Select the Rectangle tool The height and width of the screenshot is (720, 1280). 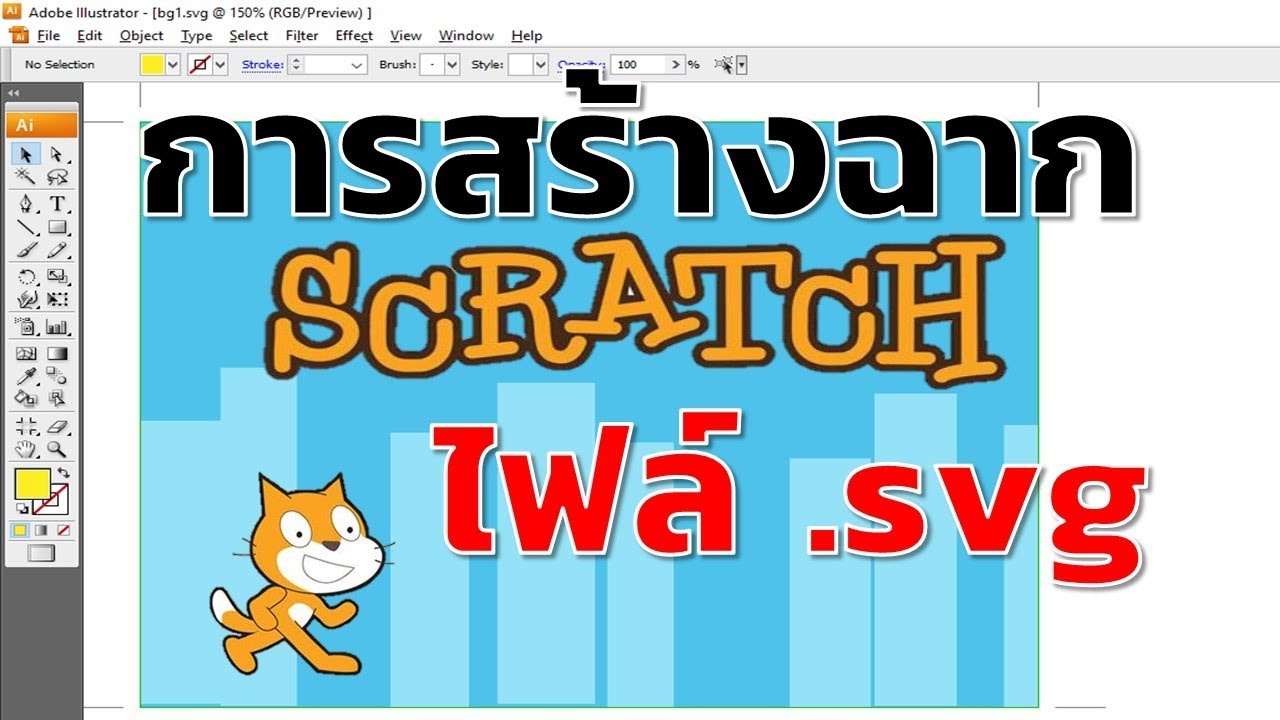(57, 227)
